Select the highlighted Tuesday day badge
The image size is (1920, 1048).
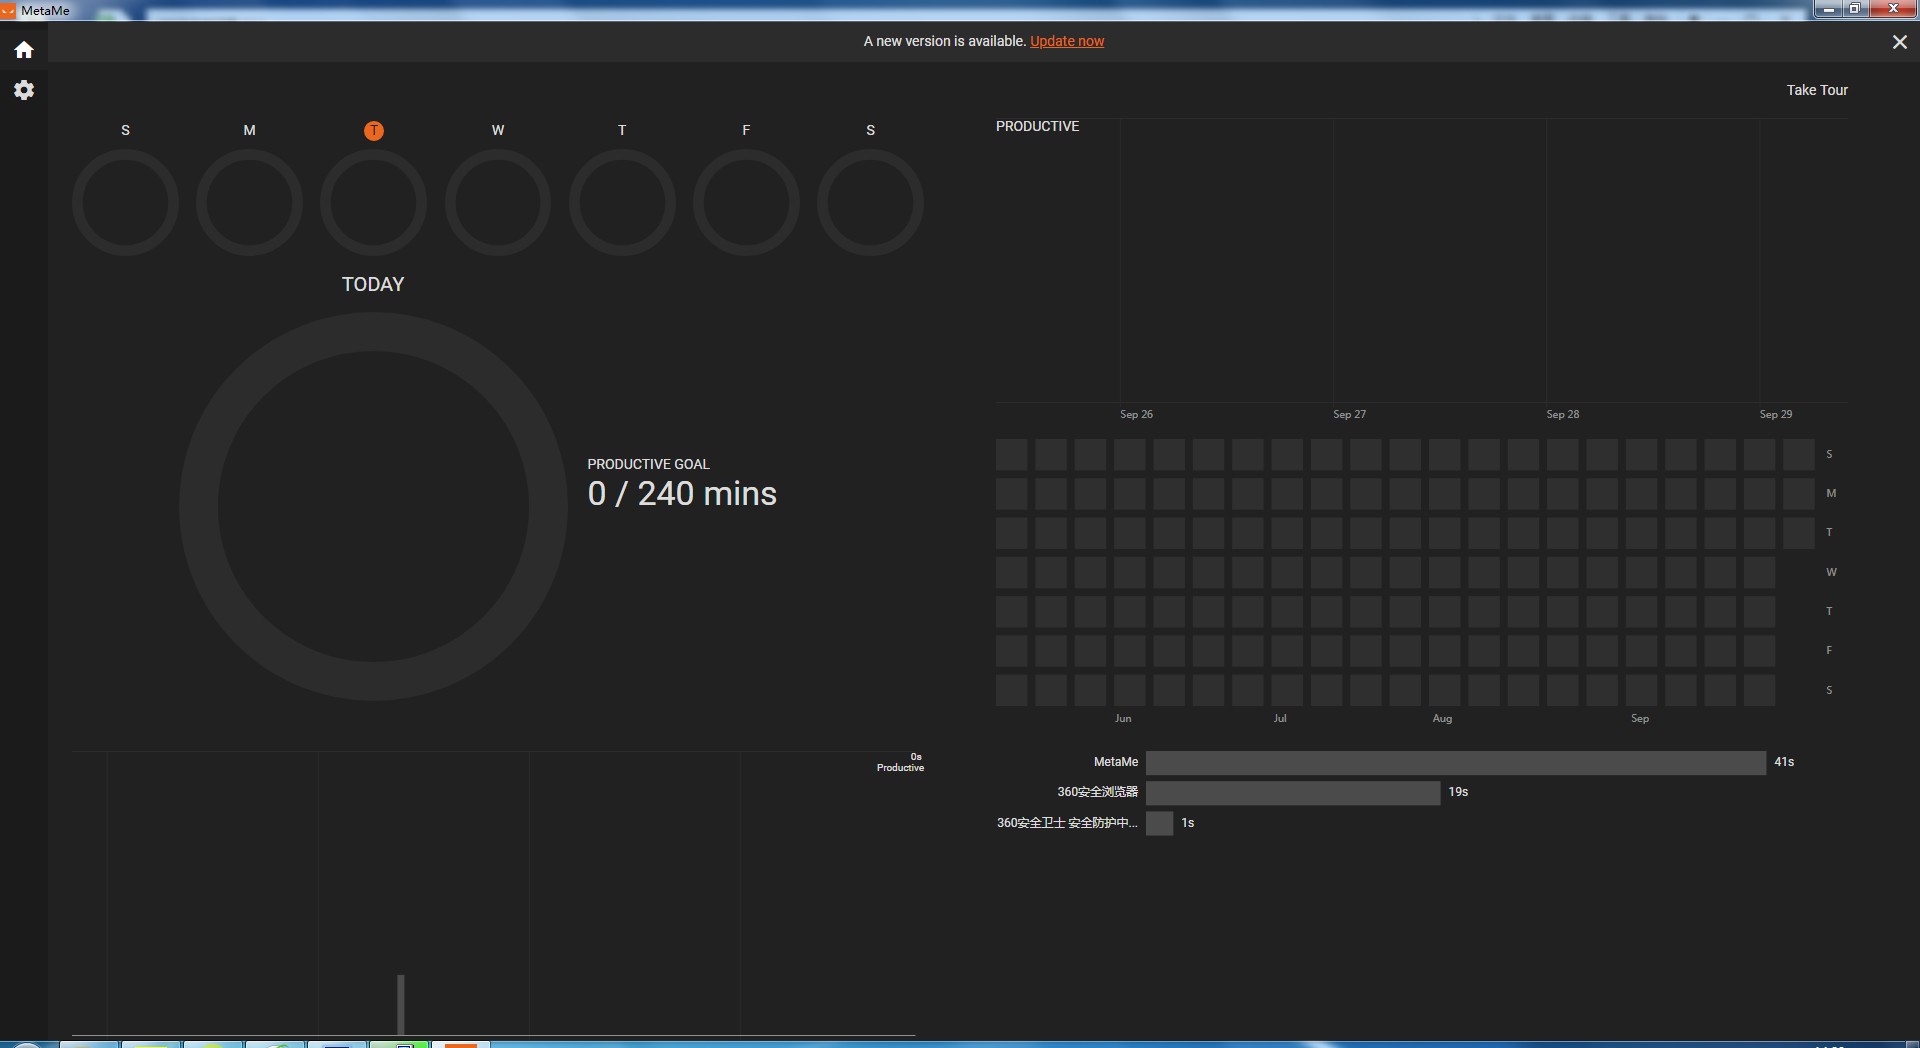pos(373,131)
